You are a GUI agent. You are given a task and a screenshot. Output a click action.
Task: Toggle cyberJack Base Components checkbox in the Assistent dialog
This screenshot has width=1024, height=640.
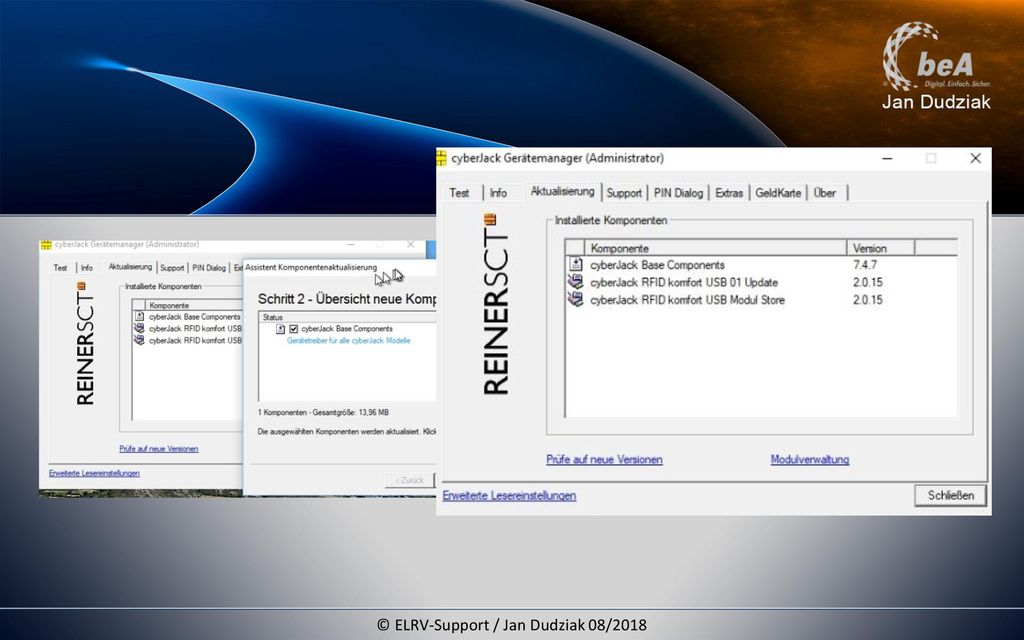(293, 329)
